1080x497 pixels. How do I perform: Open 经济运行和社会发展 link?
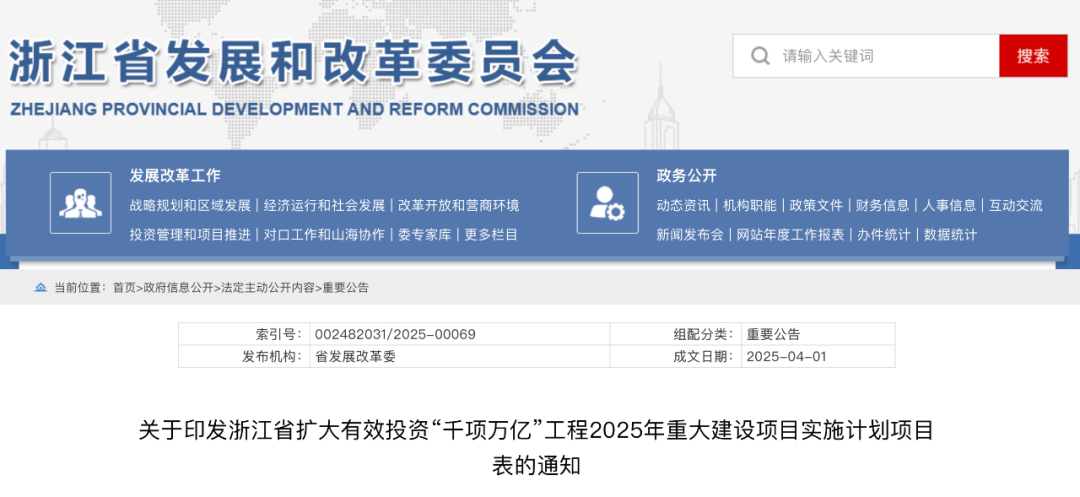pyautogui.click(x=324, y=205)
